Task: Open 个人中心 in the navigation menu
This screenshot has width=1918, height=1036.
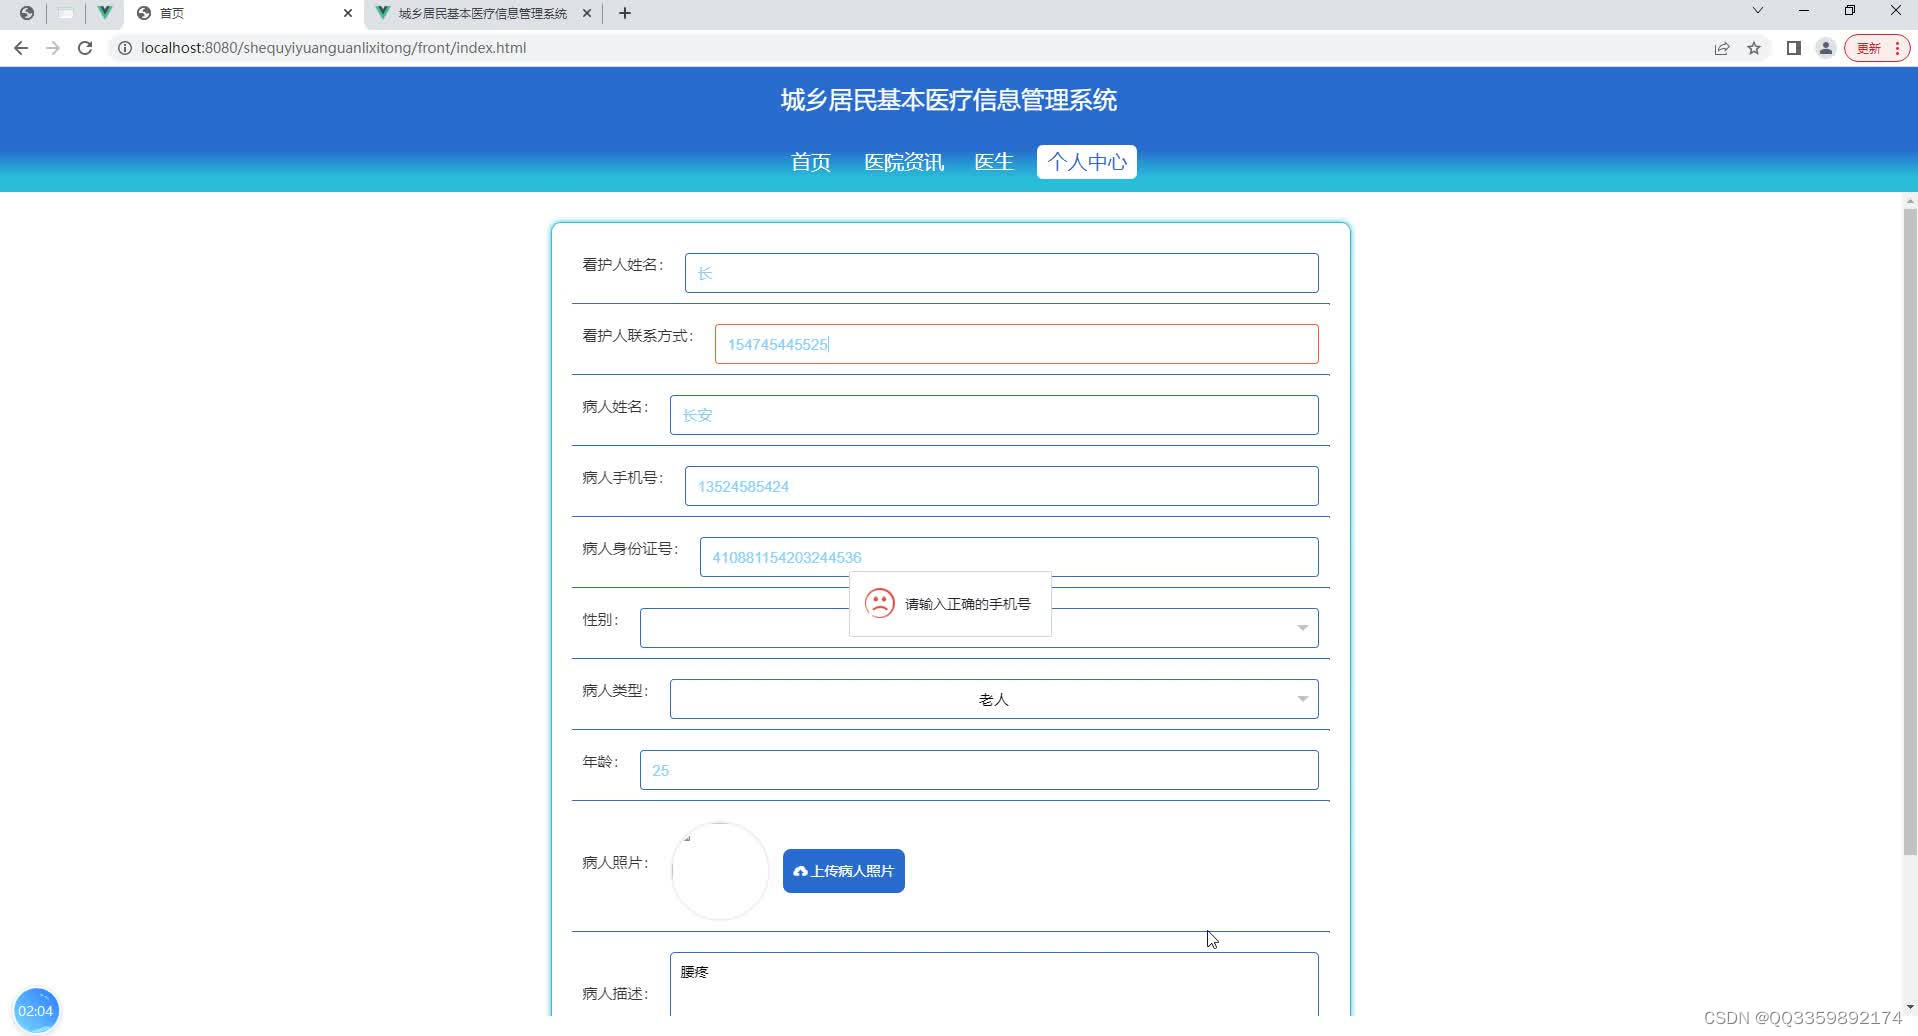Action: (1087, 162)
